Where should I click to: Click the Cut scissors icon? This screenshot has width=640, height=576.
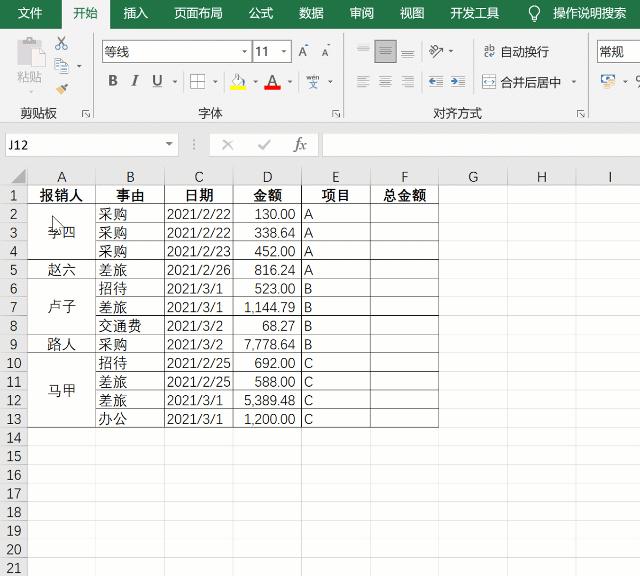tap(61, 43)
